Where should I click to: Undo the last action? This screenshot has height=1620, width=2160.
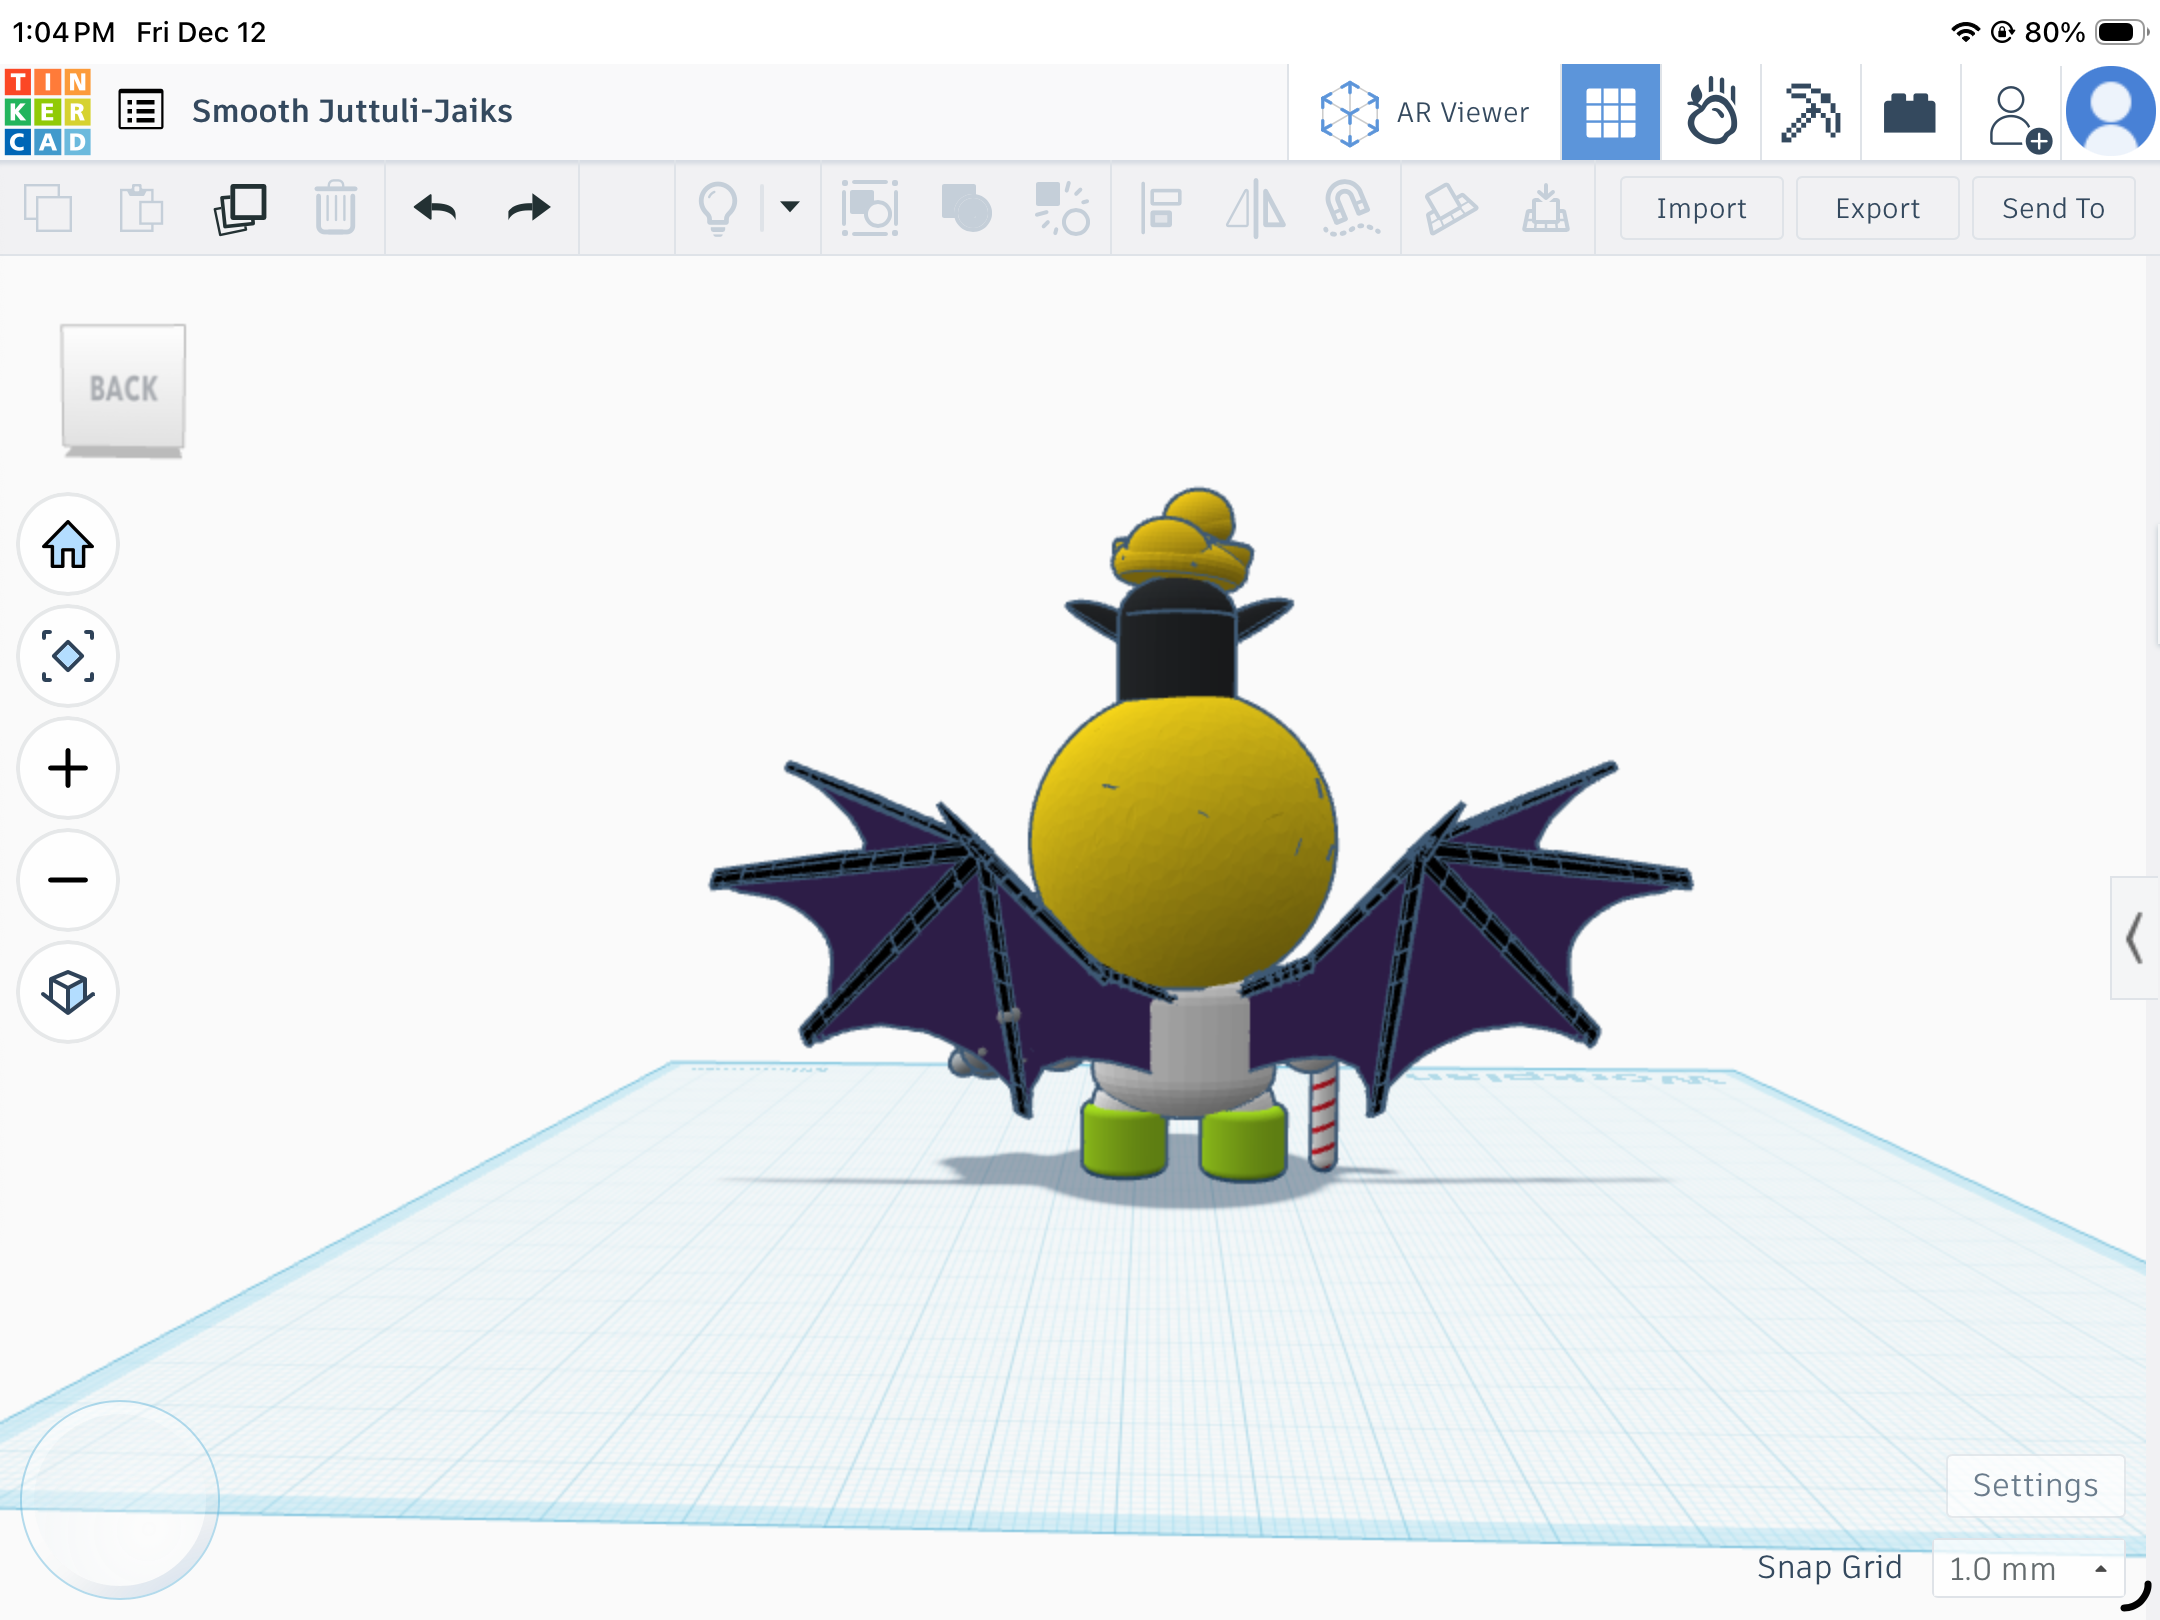pyautogui.click(x=435, y=208)
